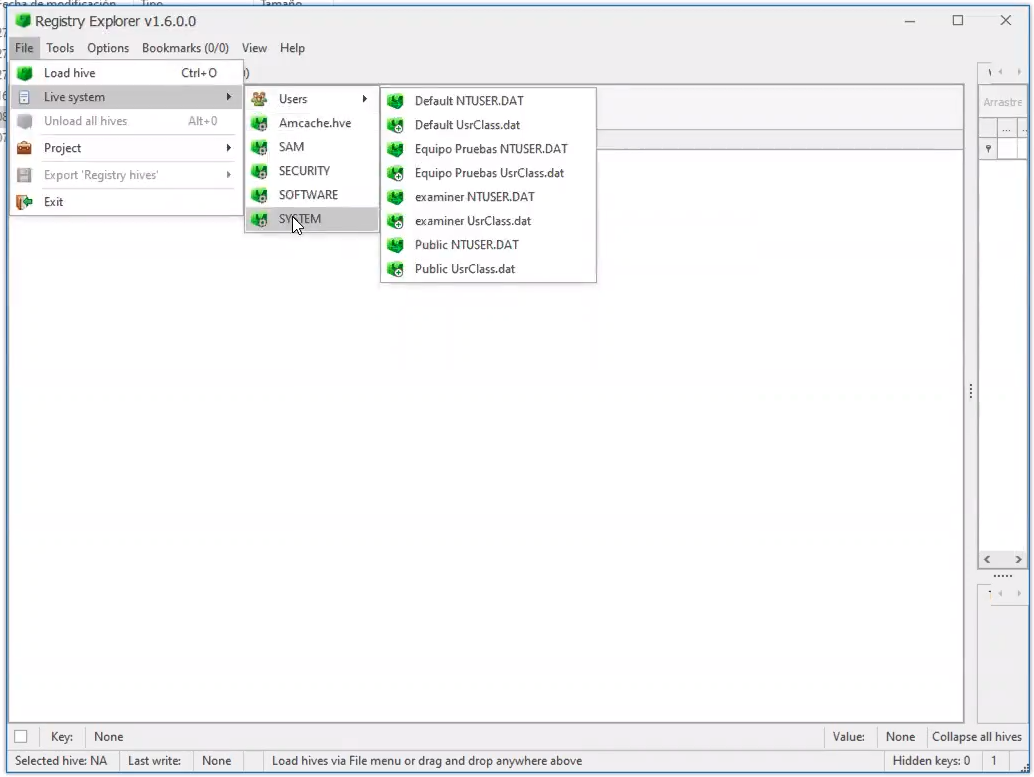Viewport: 1034px width, 777px height.
Task: Click the Collapse all hives button
Action: pyautogui.click(x=976, y=736)
